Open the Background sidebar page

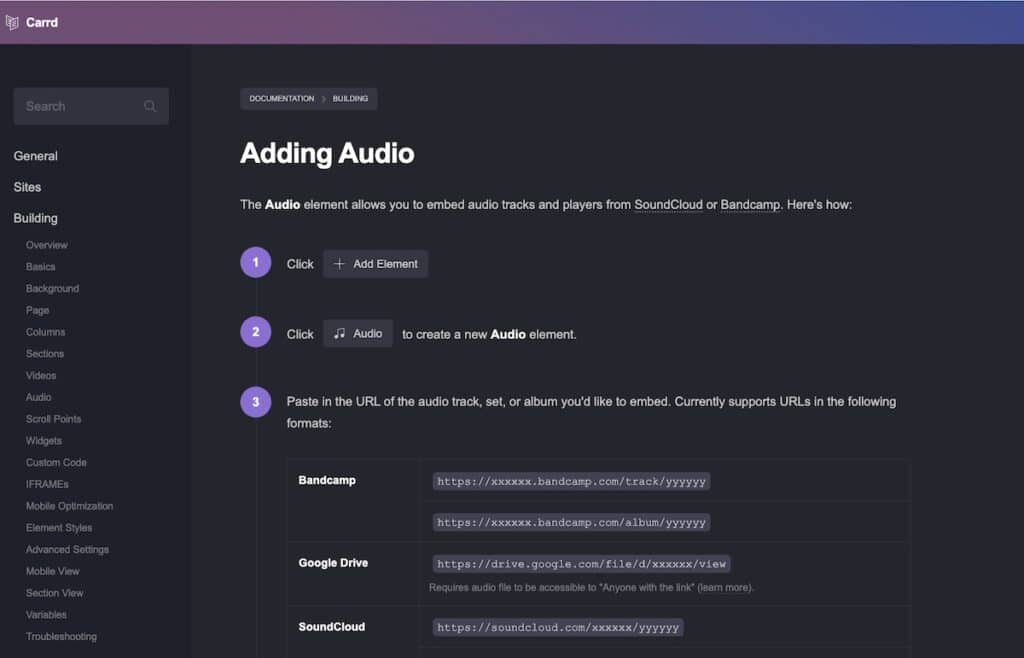point(52,289)
